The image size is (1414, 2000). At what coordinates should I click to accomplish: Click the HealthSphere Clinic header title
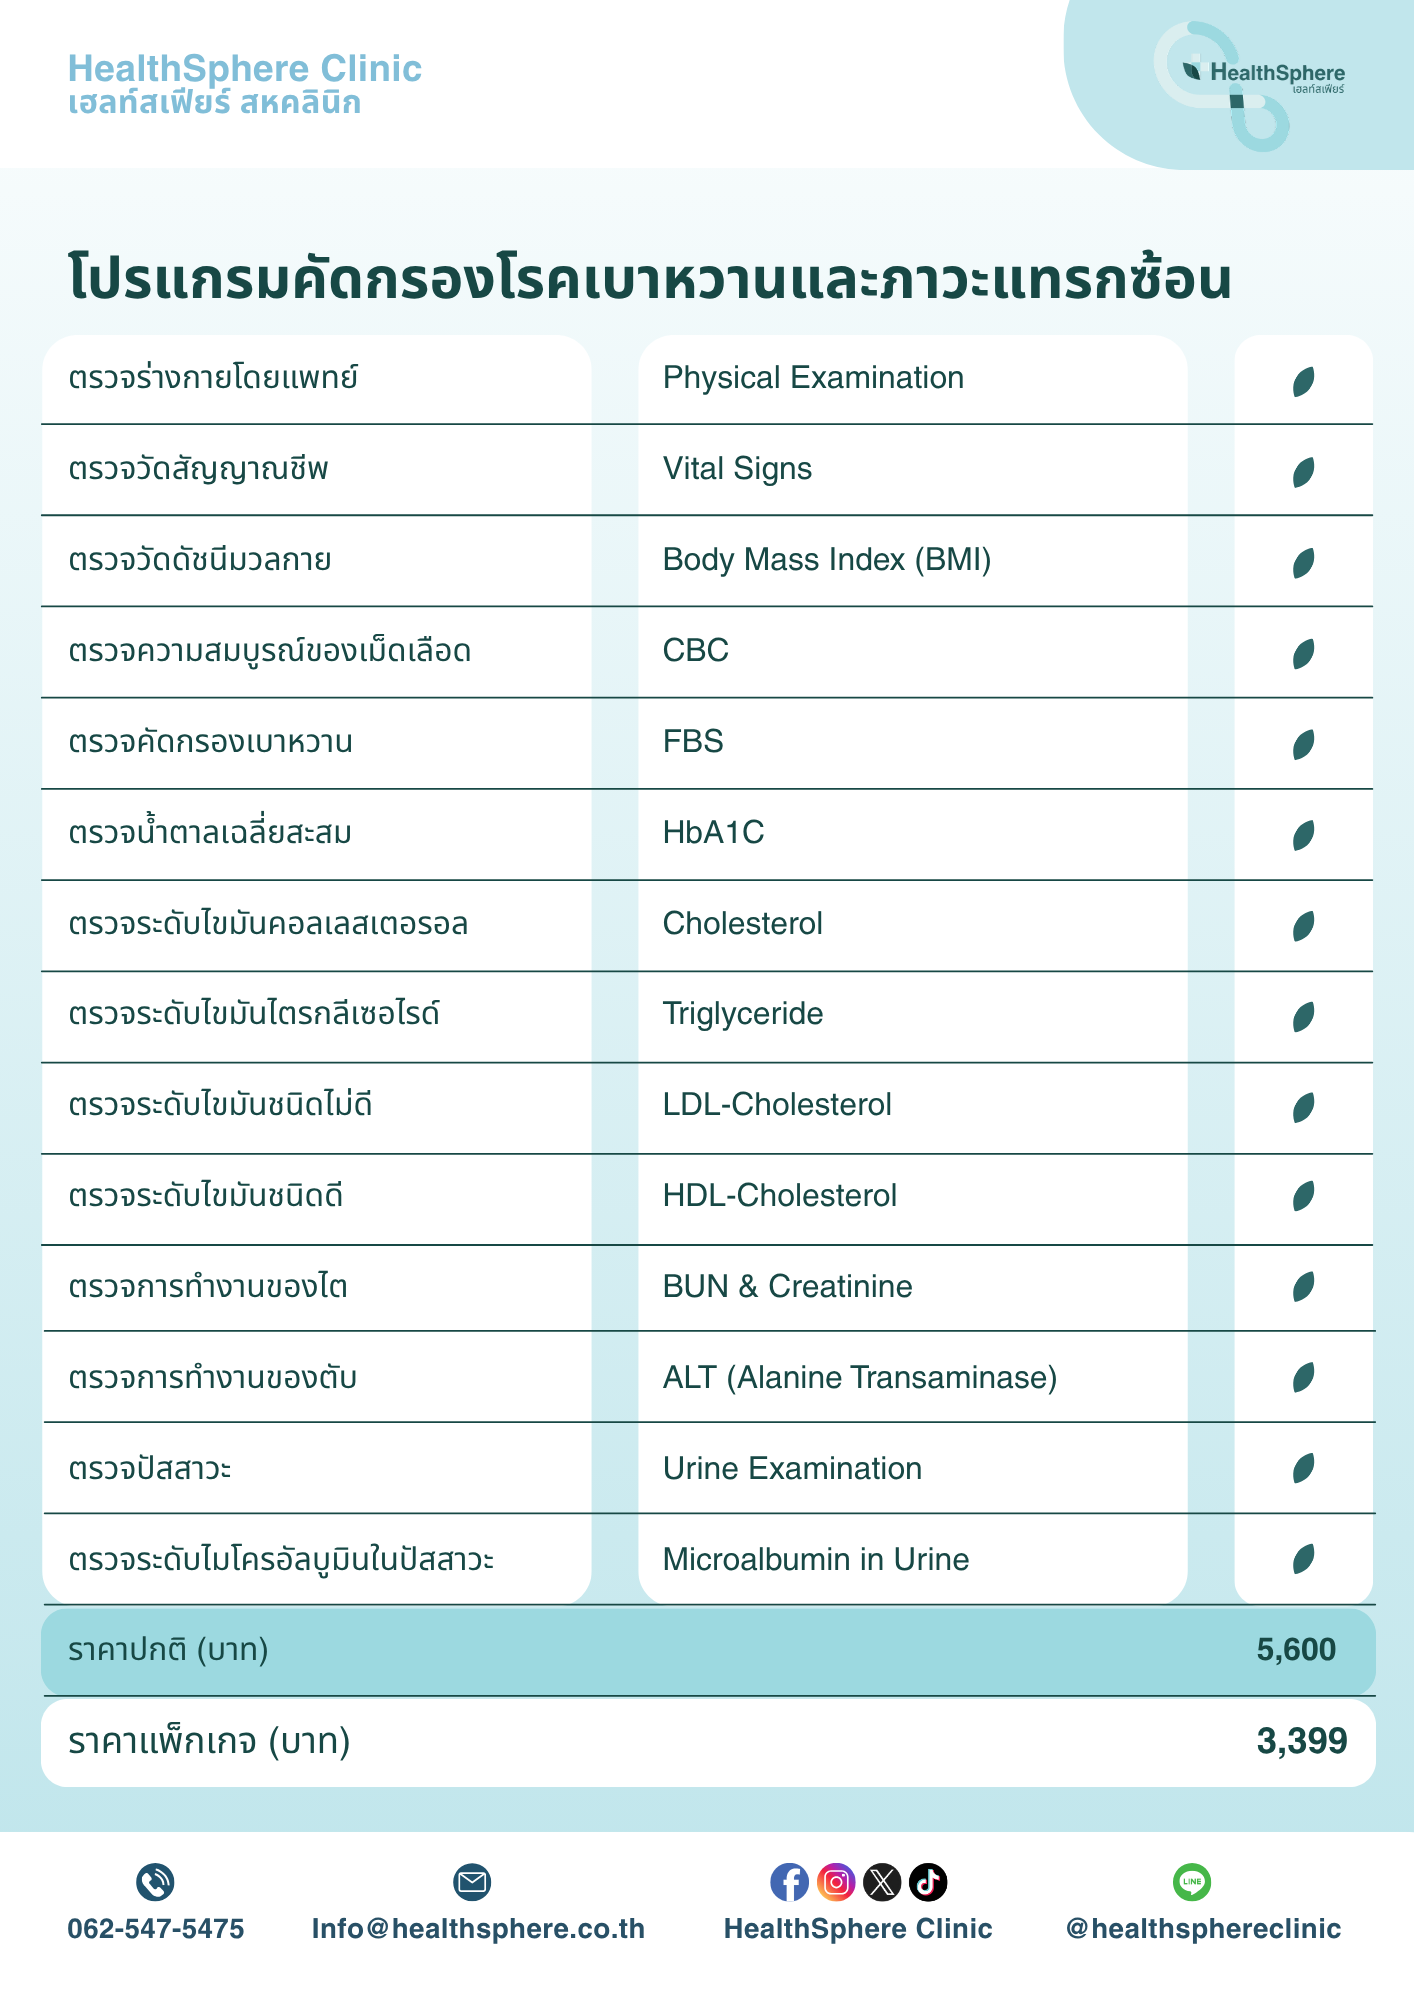(x=244, y=69)
